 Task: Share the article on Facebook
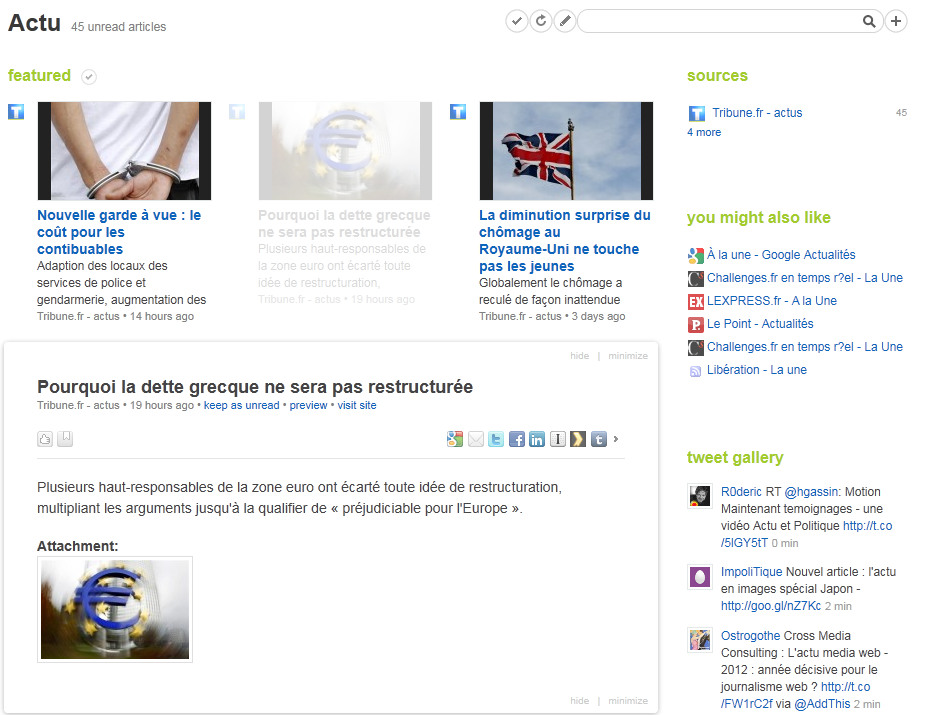coord(516,438)
